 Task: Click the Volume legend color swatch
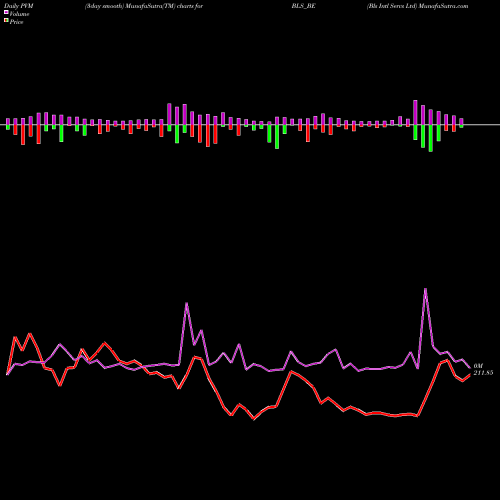[x=6, y=12]
